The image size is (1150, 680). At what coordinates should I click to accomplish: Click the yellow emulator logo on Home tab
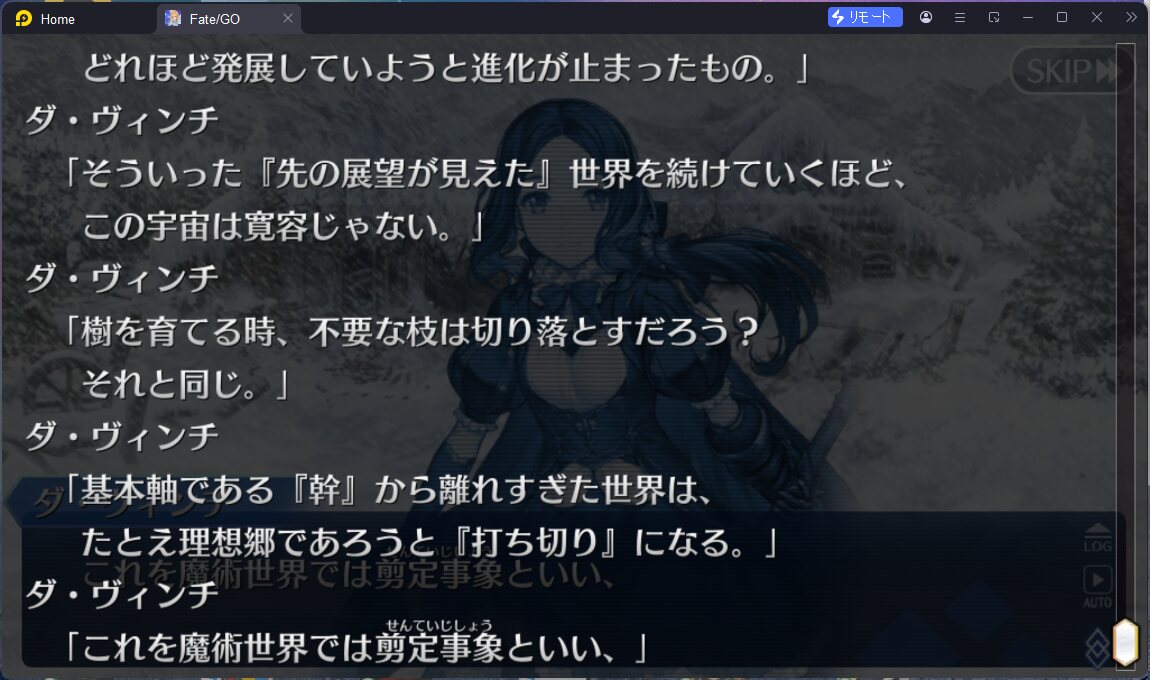[x=23, y=18]
